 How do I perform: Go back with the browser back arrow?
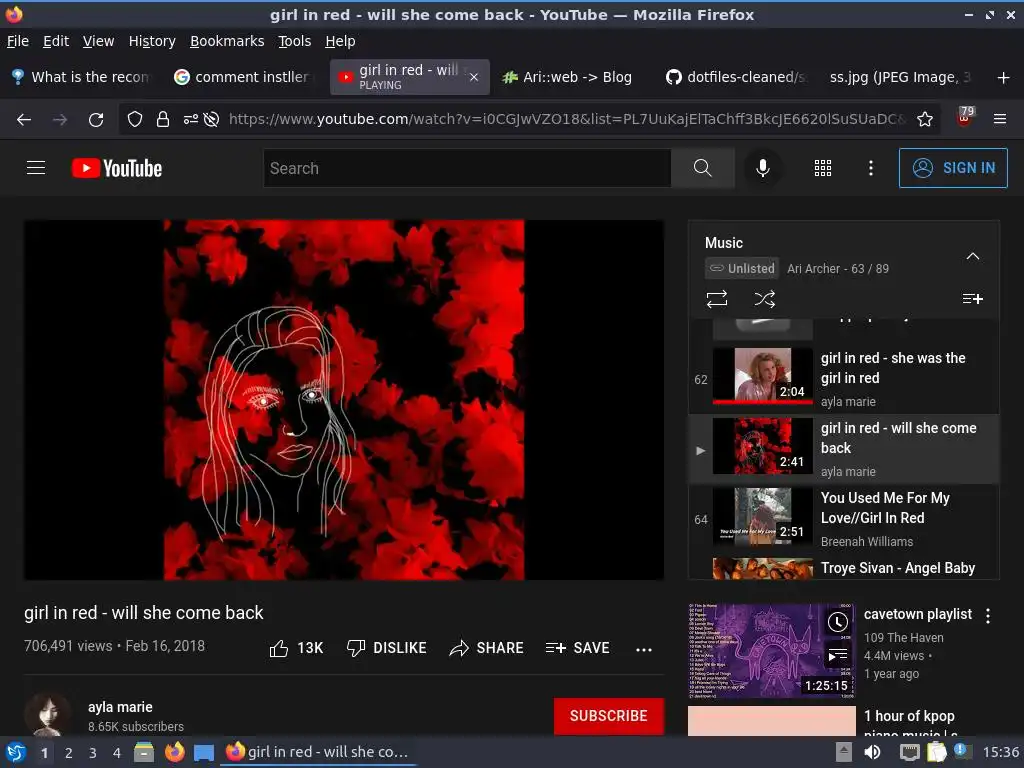[24, 120]
